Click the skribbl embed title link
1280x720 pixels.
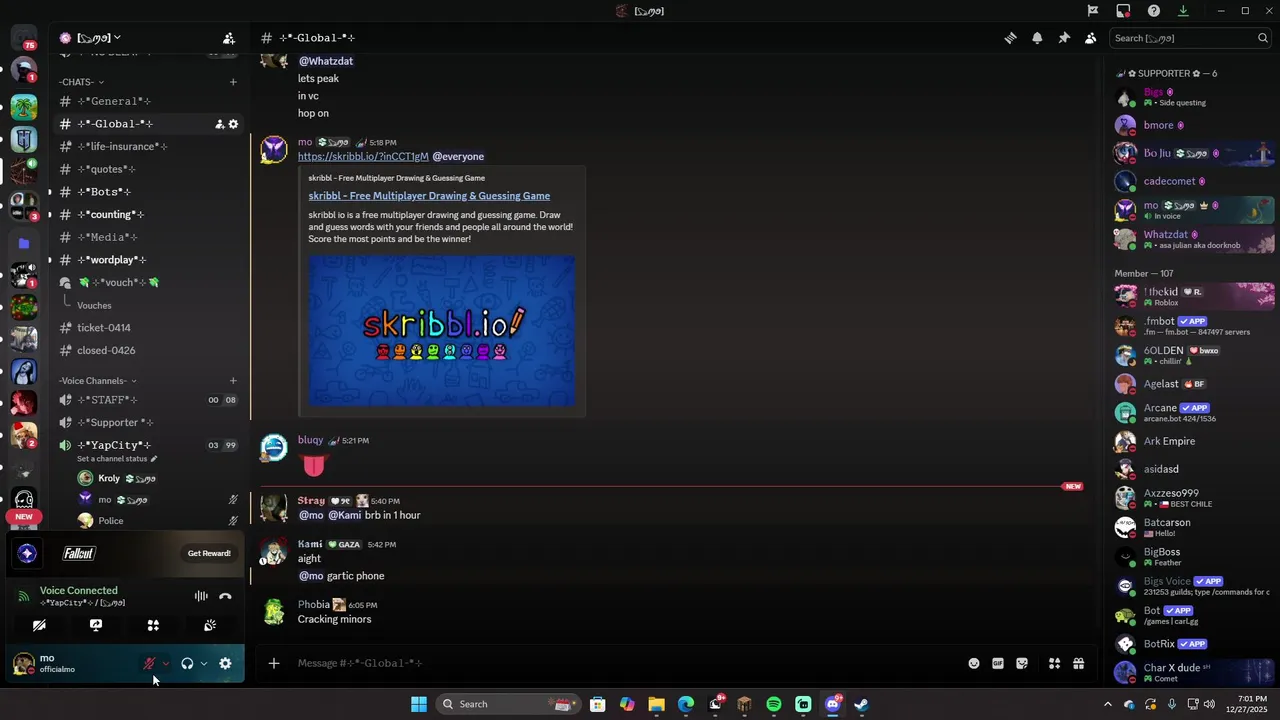(429, 196)
